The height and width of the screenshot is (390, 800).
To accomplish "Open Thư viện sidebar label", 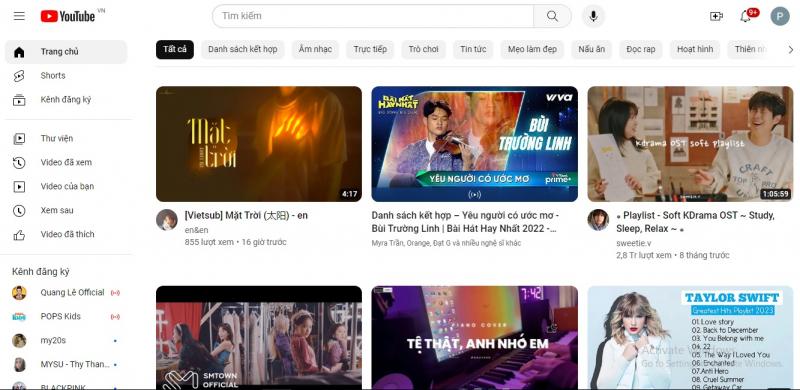I will pos(57,139).
